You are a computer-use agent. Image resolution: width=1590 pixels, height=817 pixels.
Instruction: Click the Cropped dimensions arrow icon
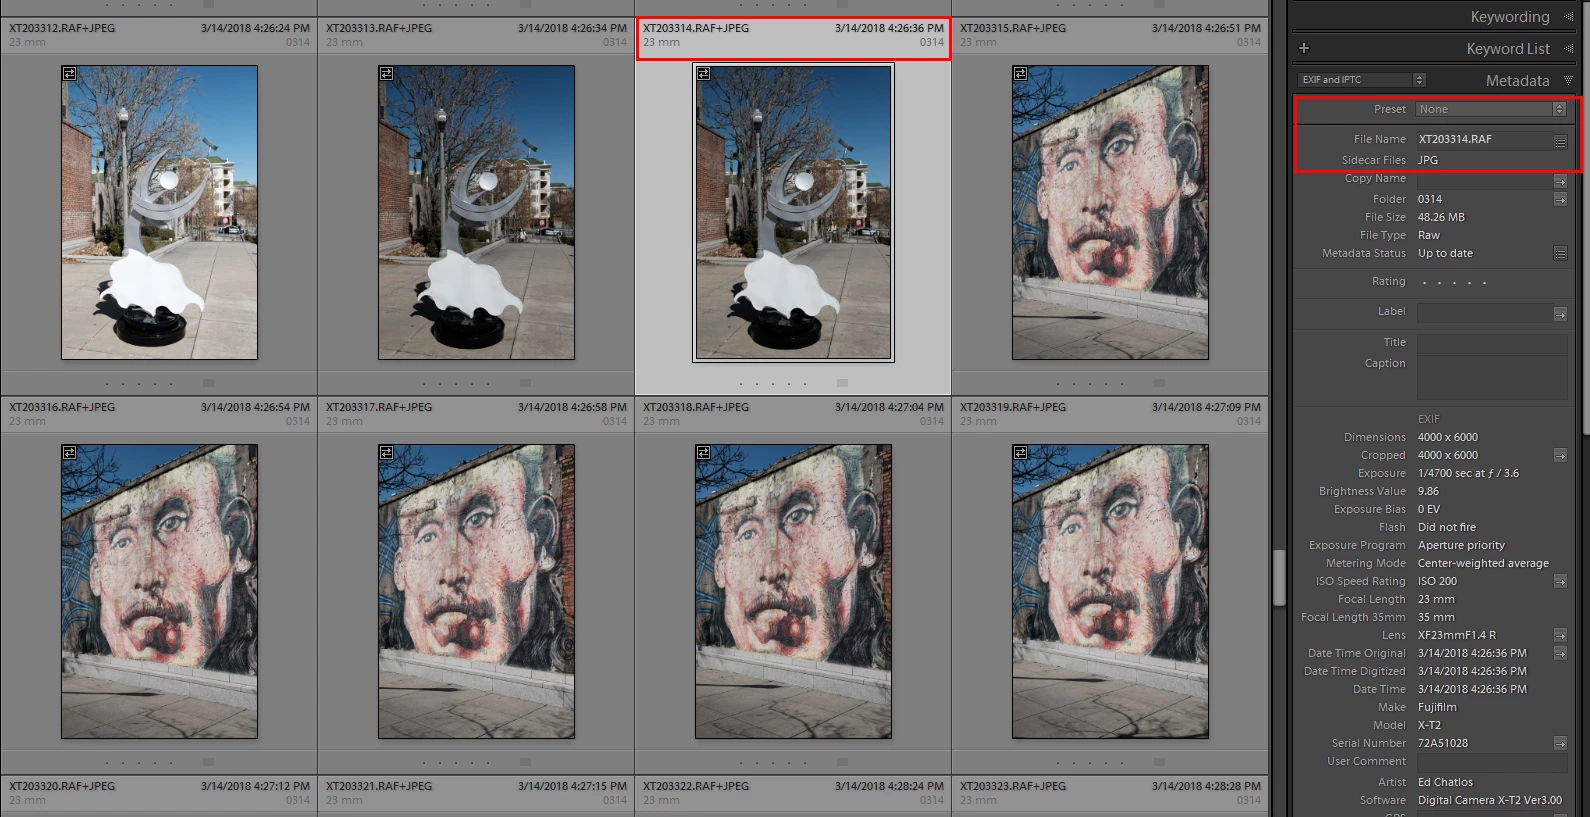pos(1560,455)
